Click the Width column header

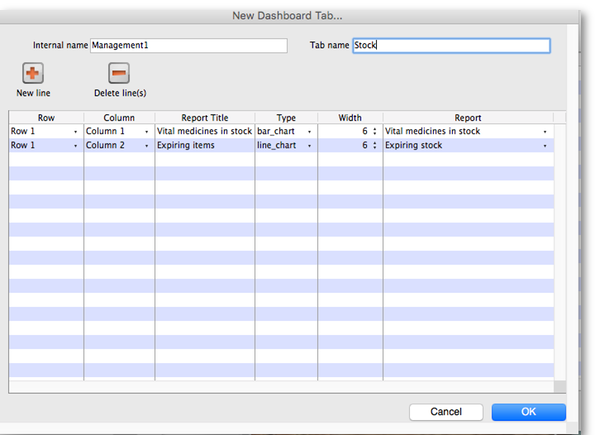tap(350, 118)
